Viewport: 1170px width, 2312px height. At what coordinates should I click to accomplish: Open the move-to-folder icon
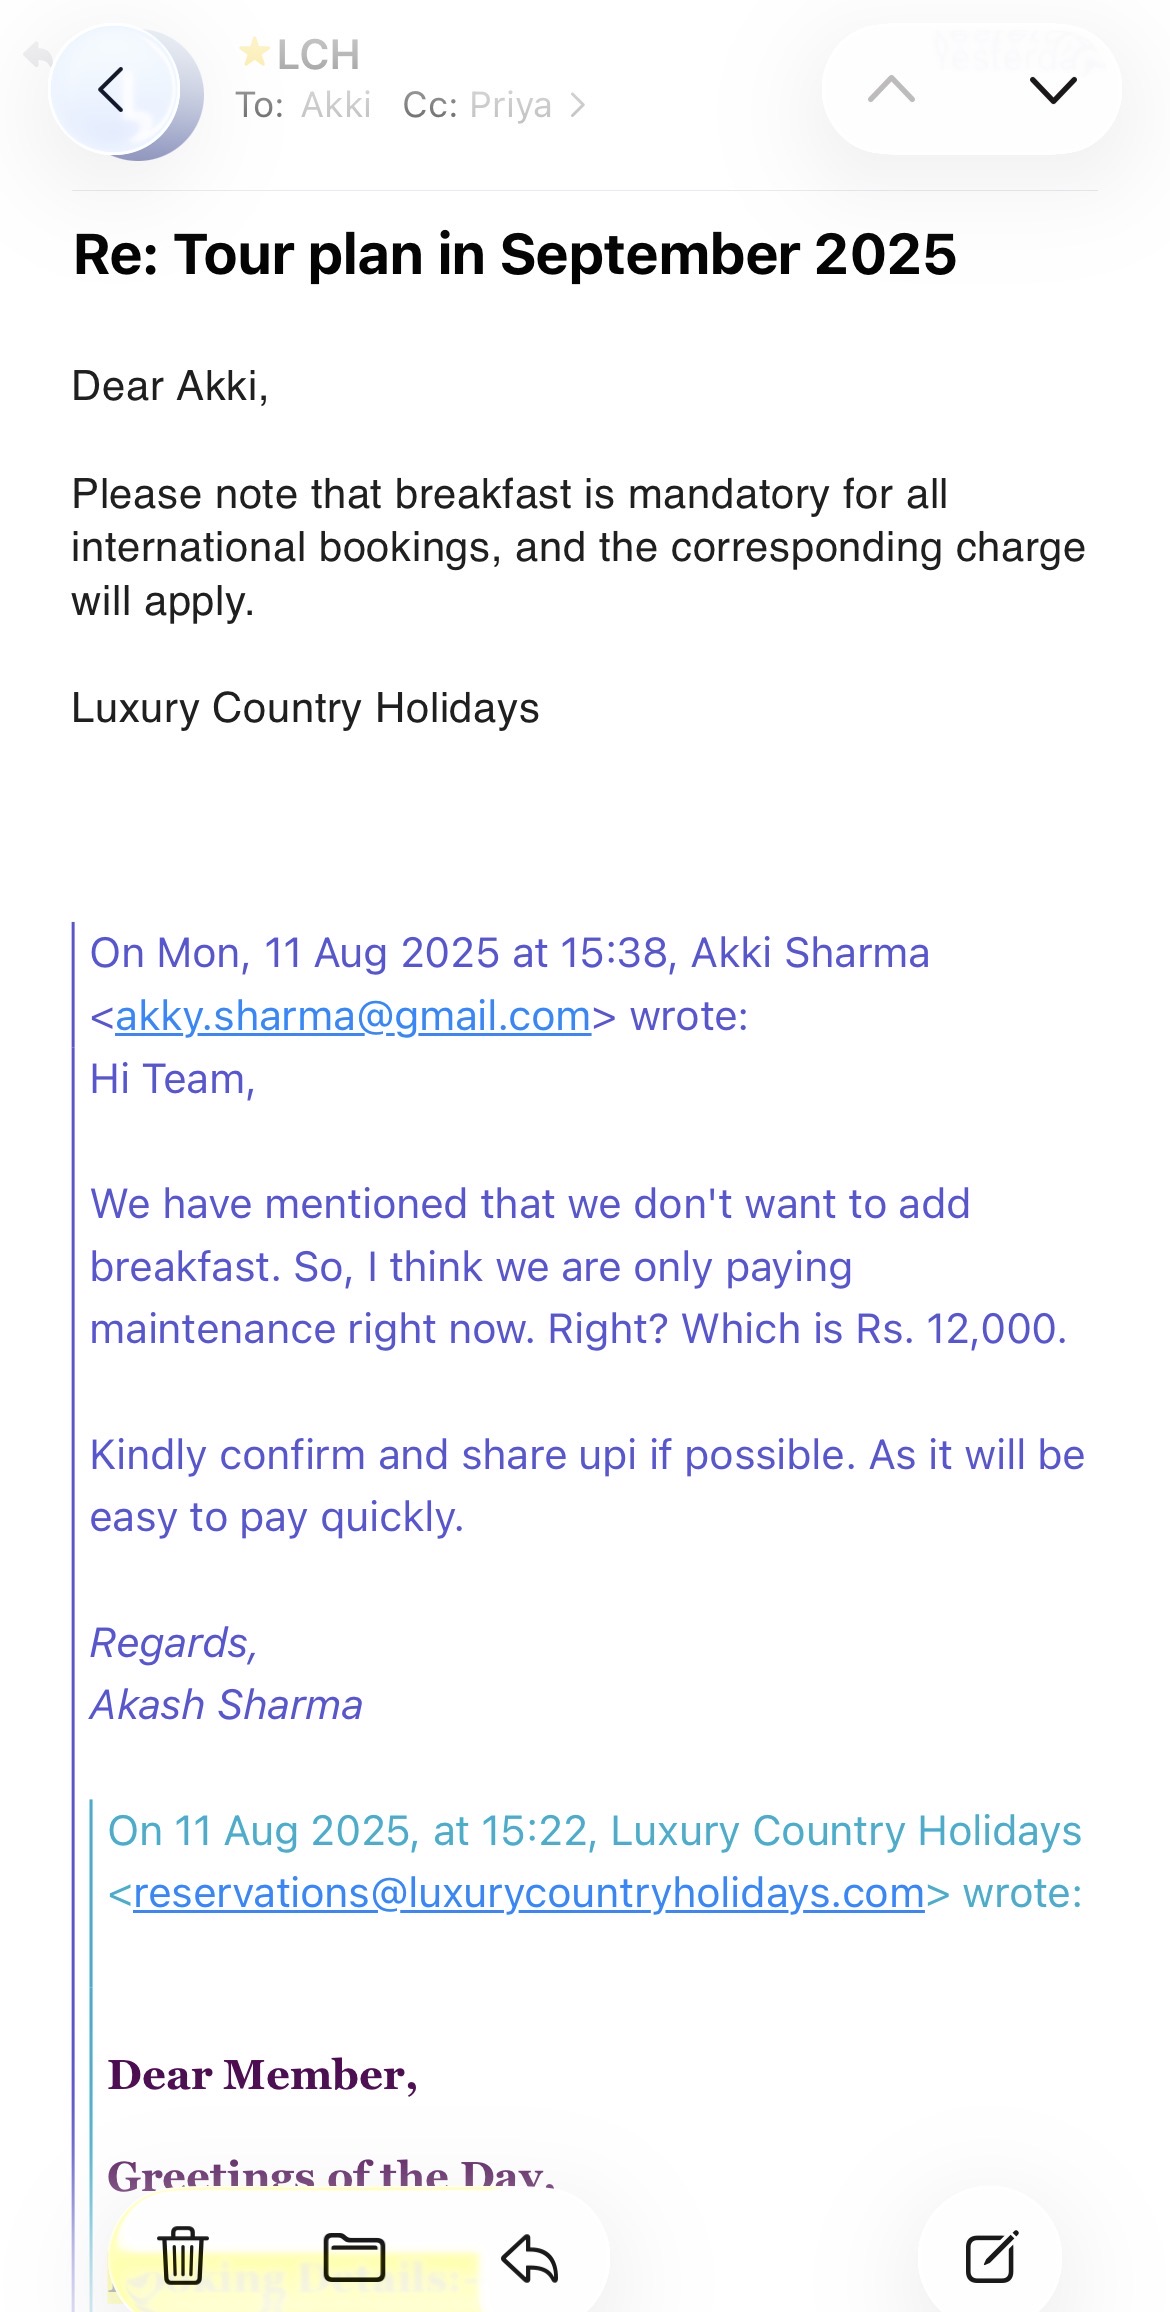(x=354, y=2256)
